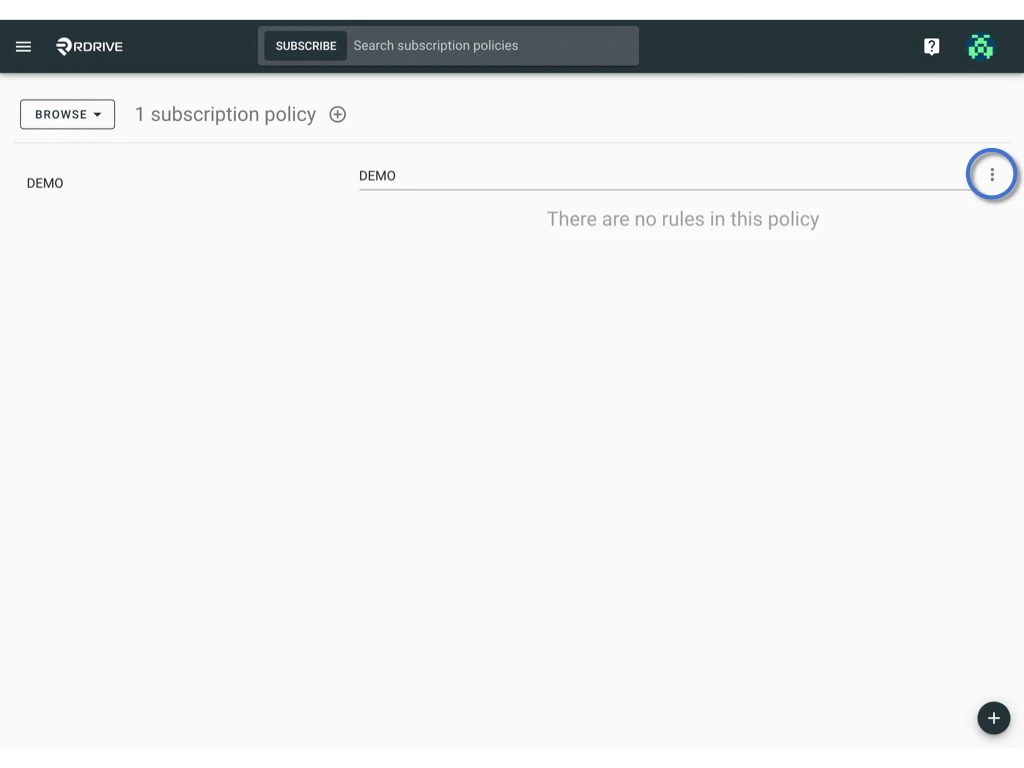Open the BROWSE dropdown
Image resolution: width=1024 pixels, height=768 pixels.
coord(66,114)
